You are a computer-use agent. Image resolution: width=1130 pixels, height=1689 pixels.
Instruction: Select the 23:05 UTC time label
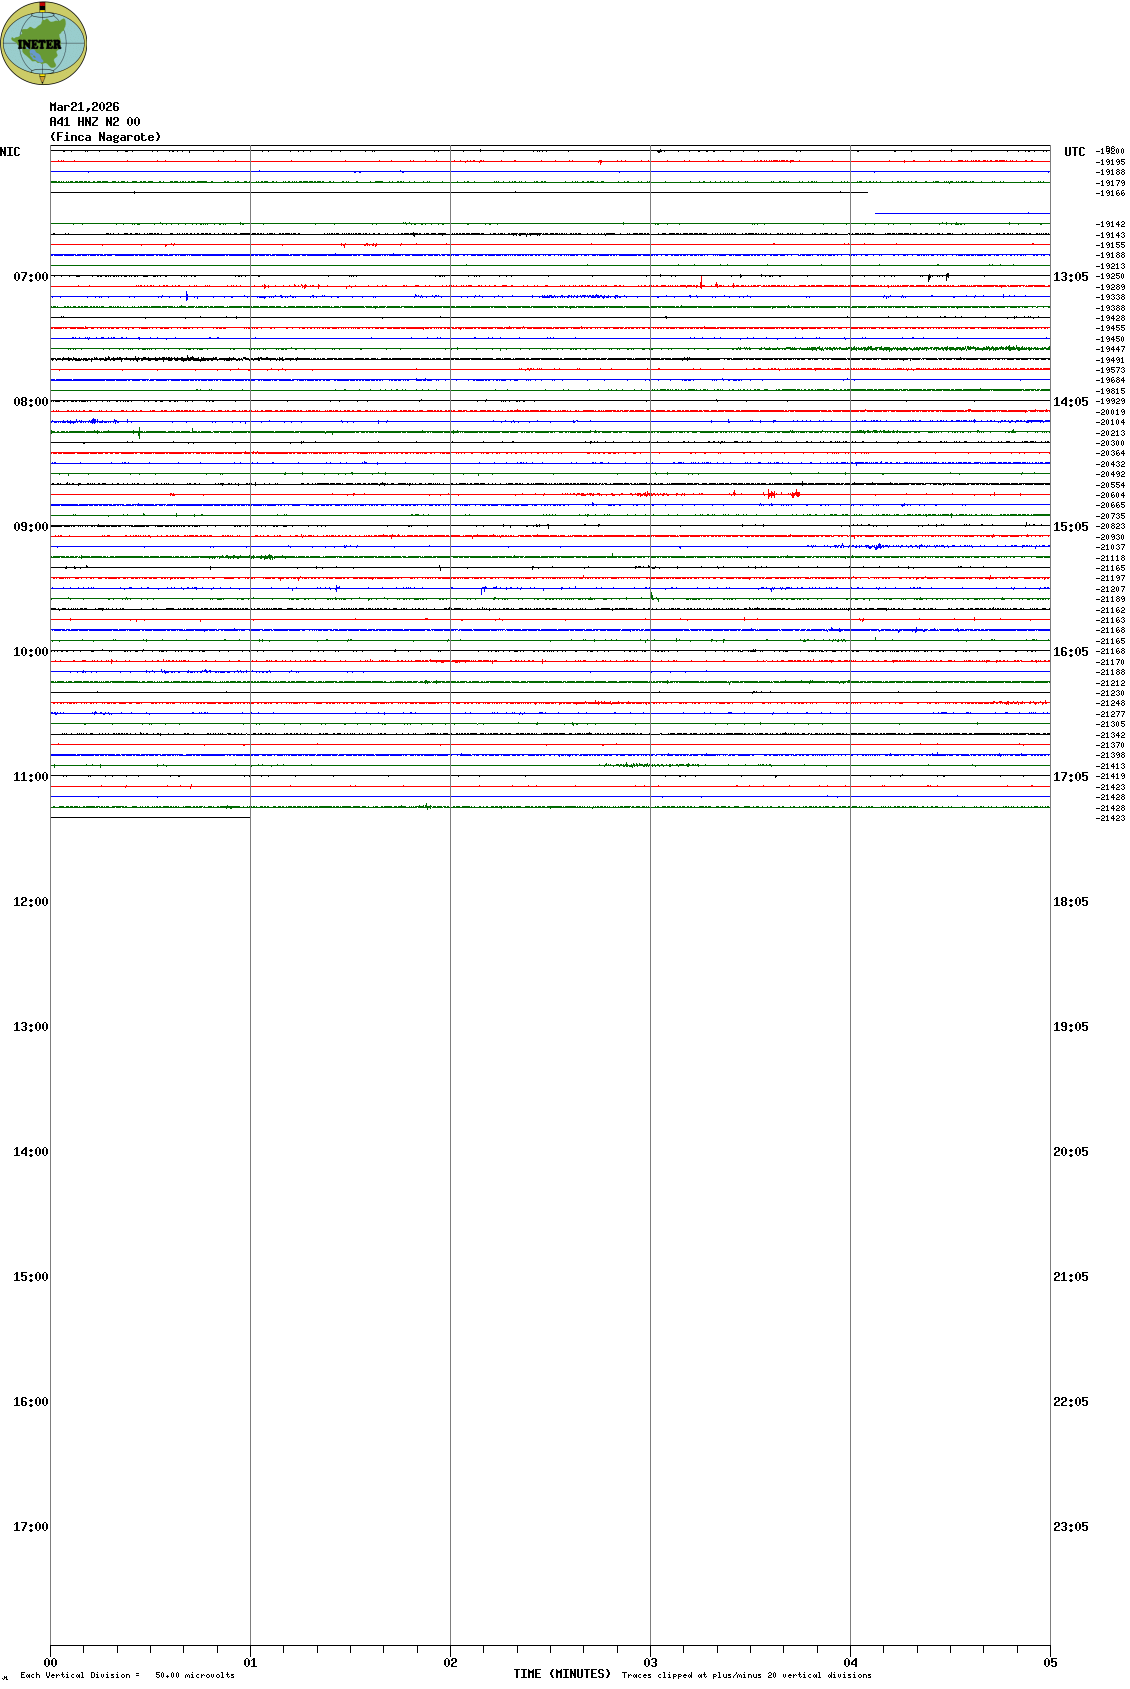1070,1527
